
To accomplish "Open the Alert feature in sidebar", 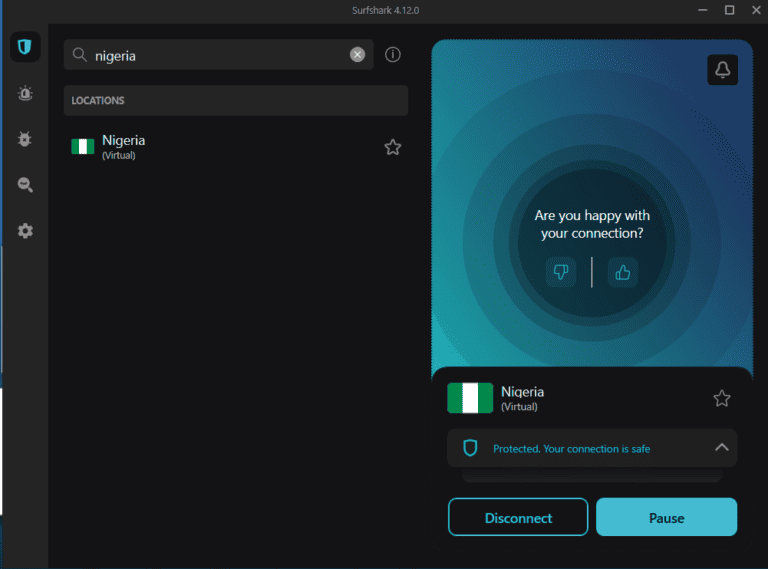I will coord(25,93).
